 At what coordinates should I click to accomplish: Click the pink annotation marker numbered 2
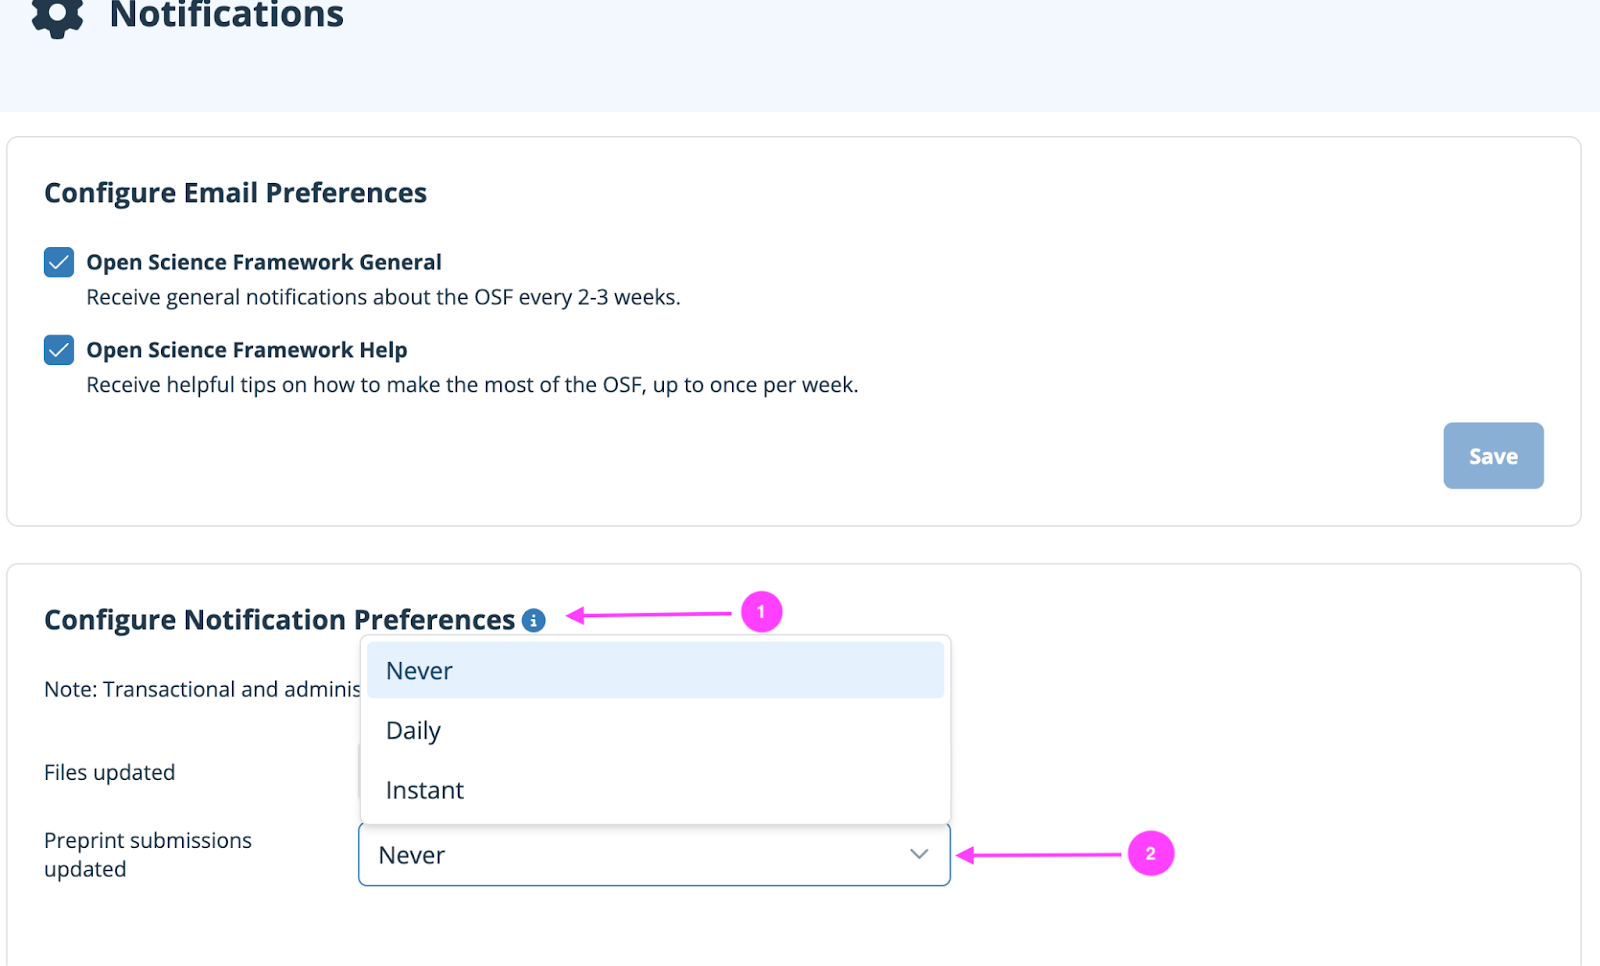[1150, 854]
